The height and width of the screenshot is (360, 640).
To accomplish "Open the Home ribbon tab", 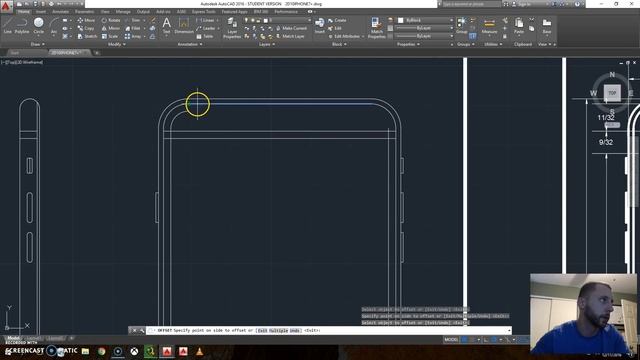I will 24,11.
